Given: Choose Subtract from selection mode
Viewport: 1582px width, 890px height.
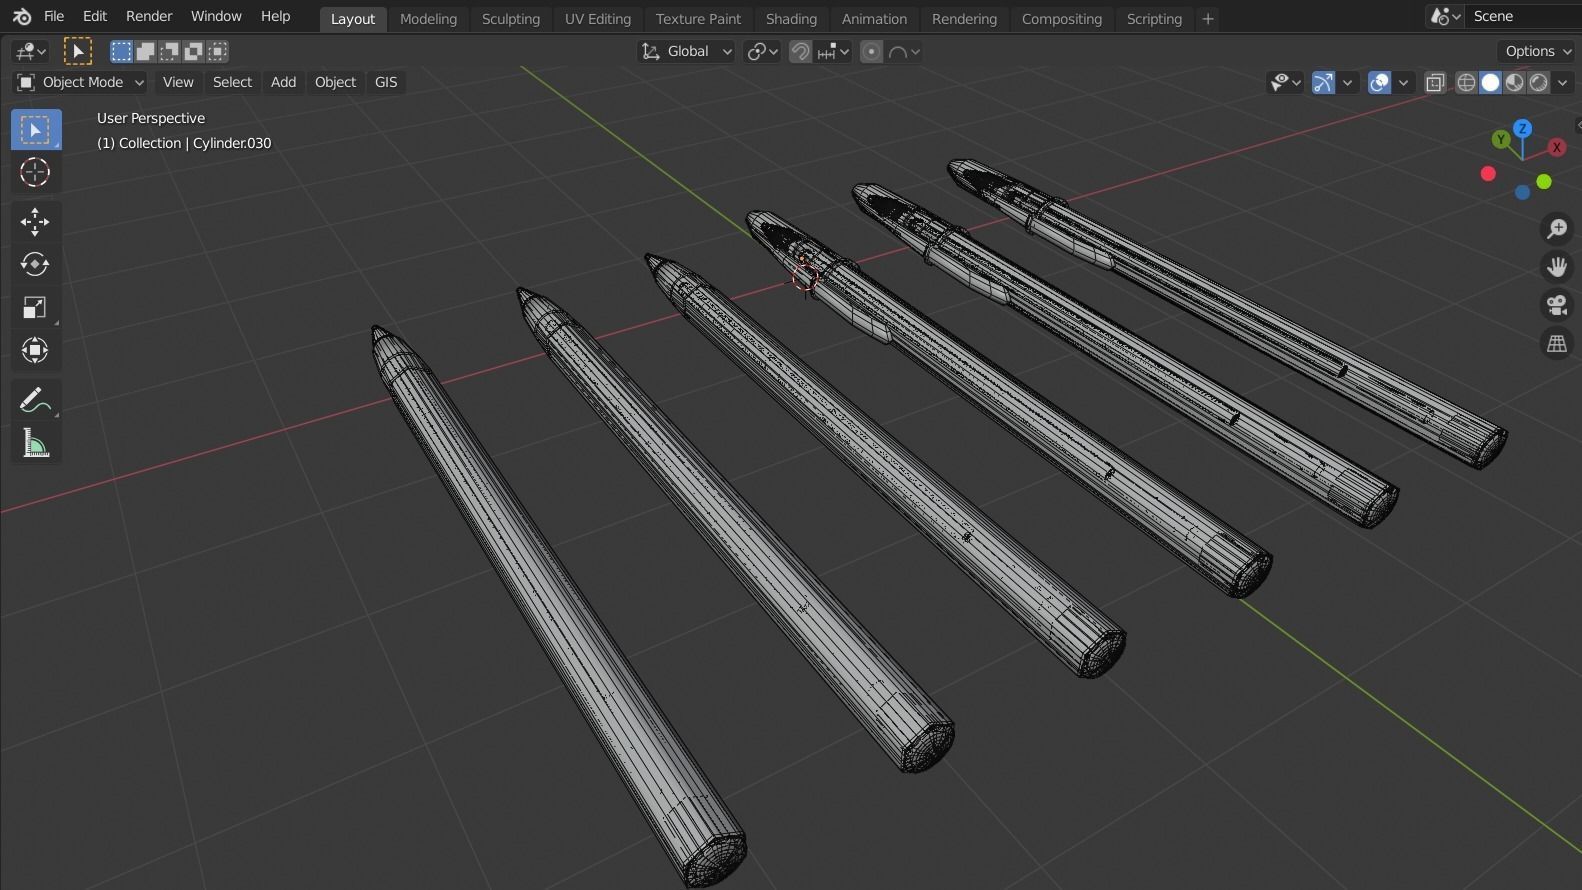Looking at the screenshot, I should pos(169,51).
